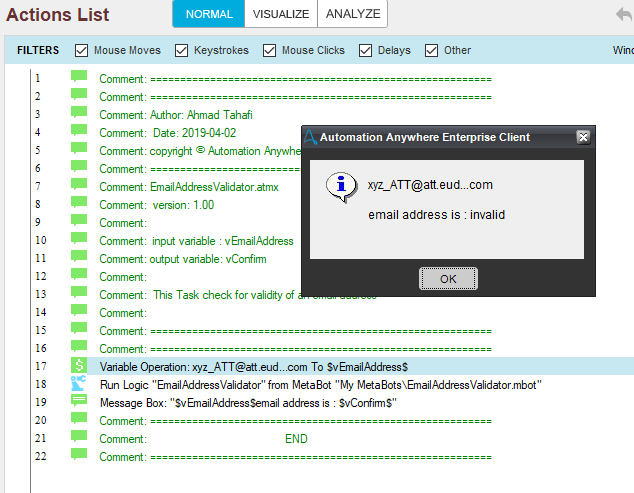Click the Actions List heading
This screenshot has height=493, width=634.
57,15
